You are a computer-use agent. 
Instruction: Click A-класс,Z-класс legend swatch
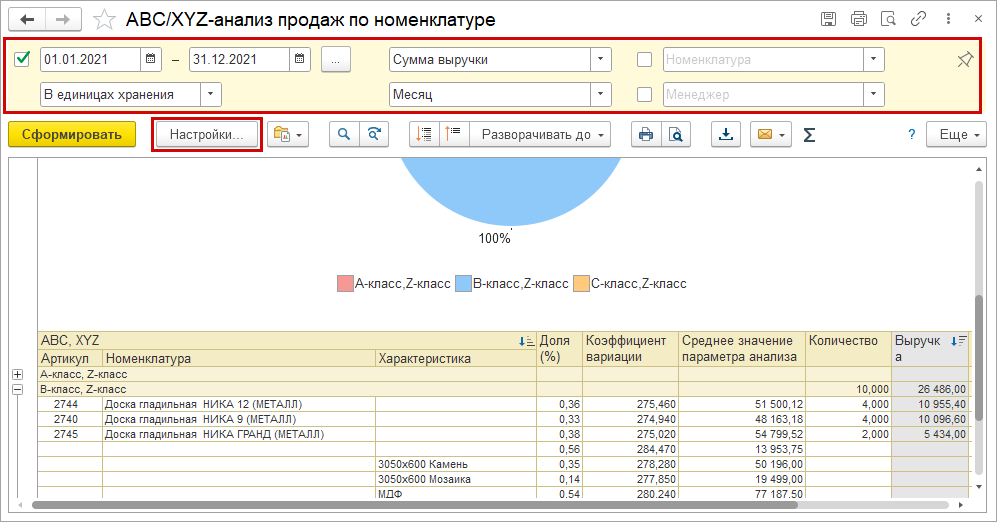(x=345, y=284)
